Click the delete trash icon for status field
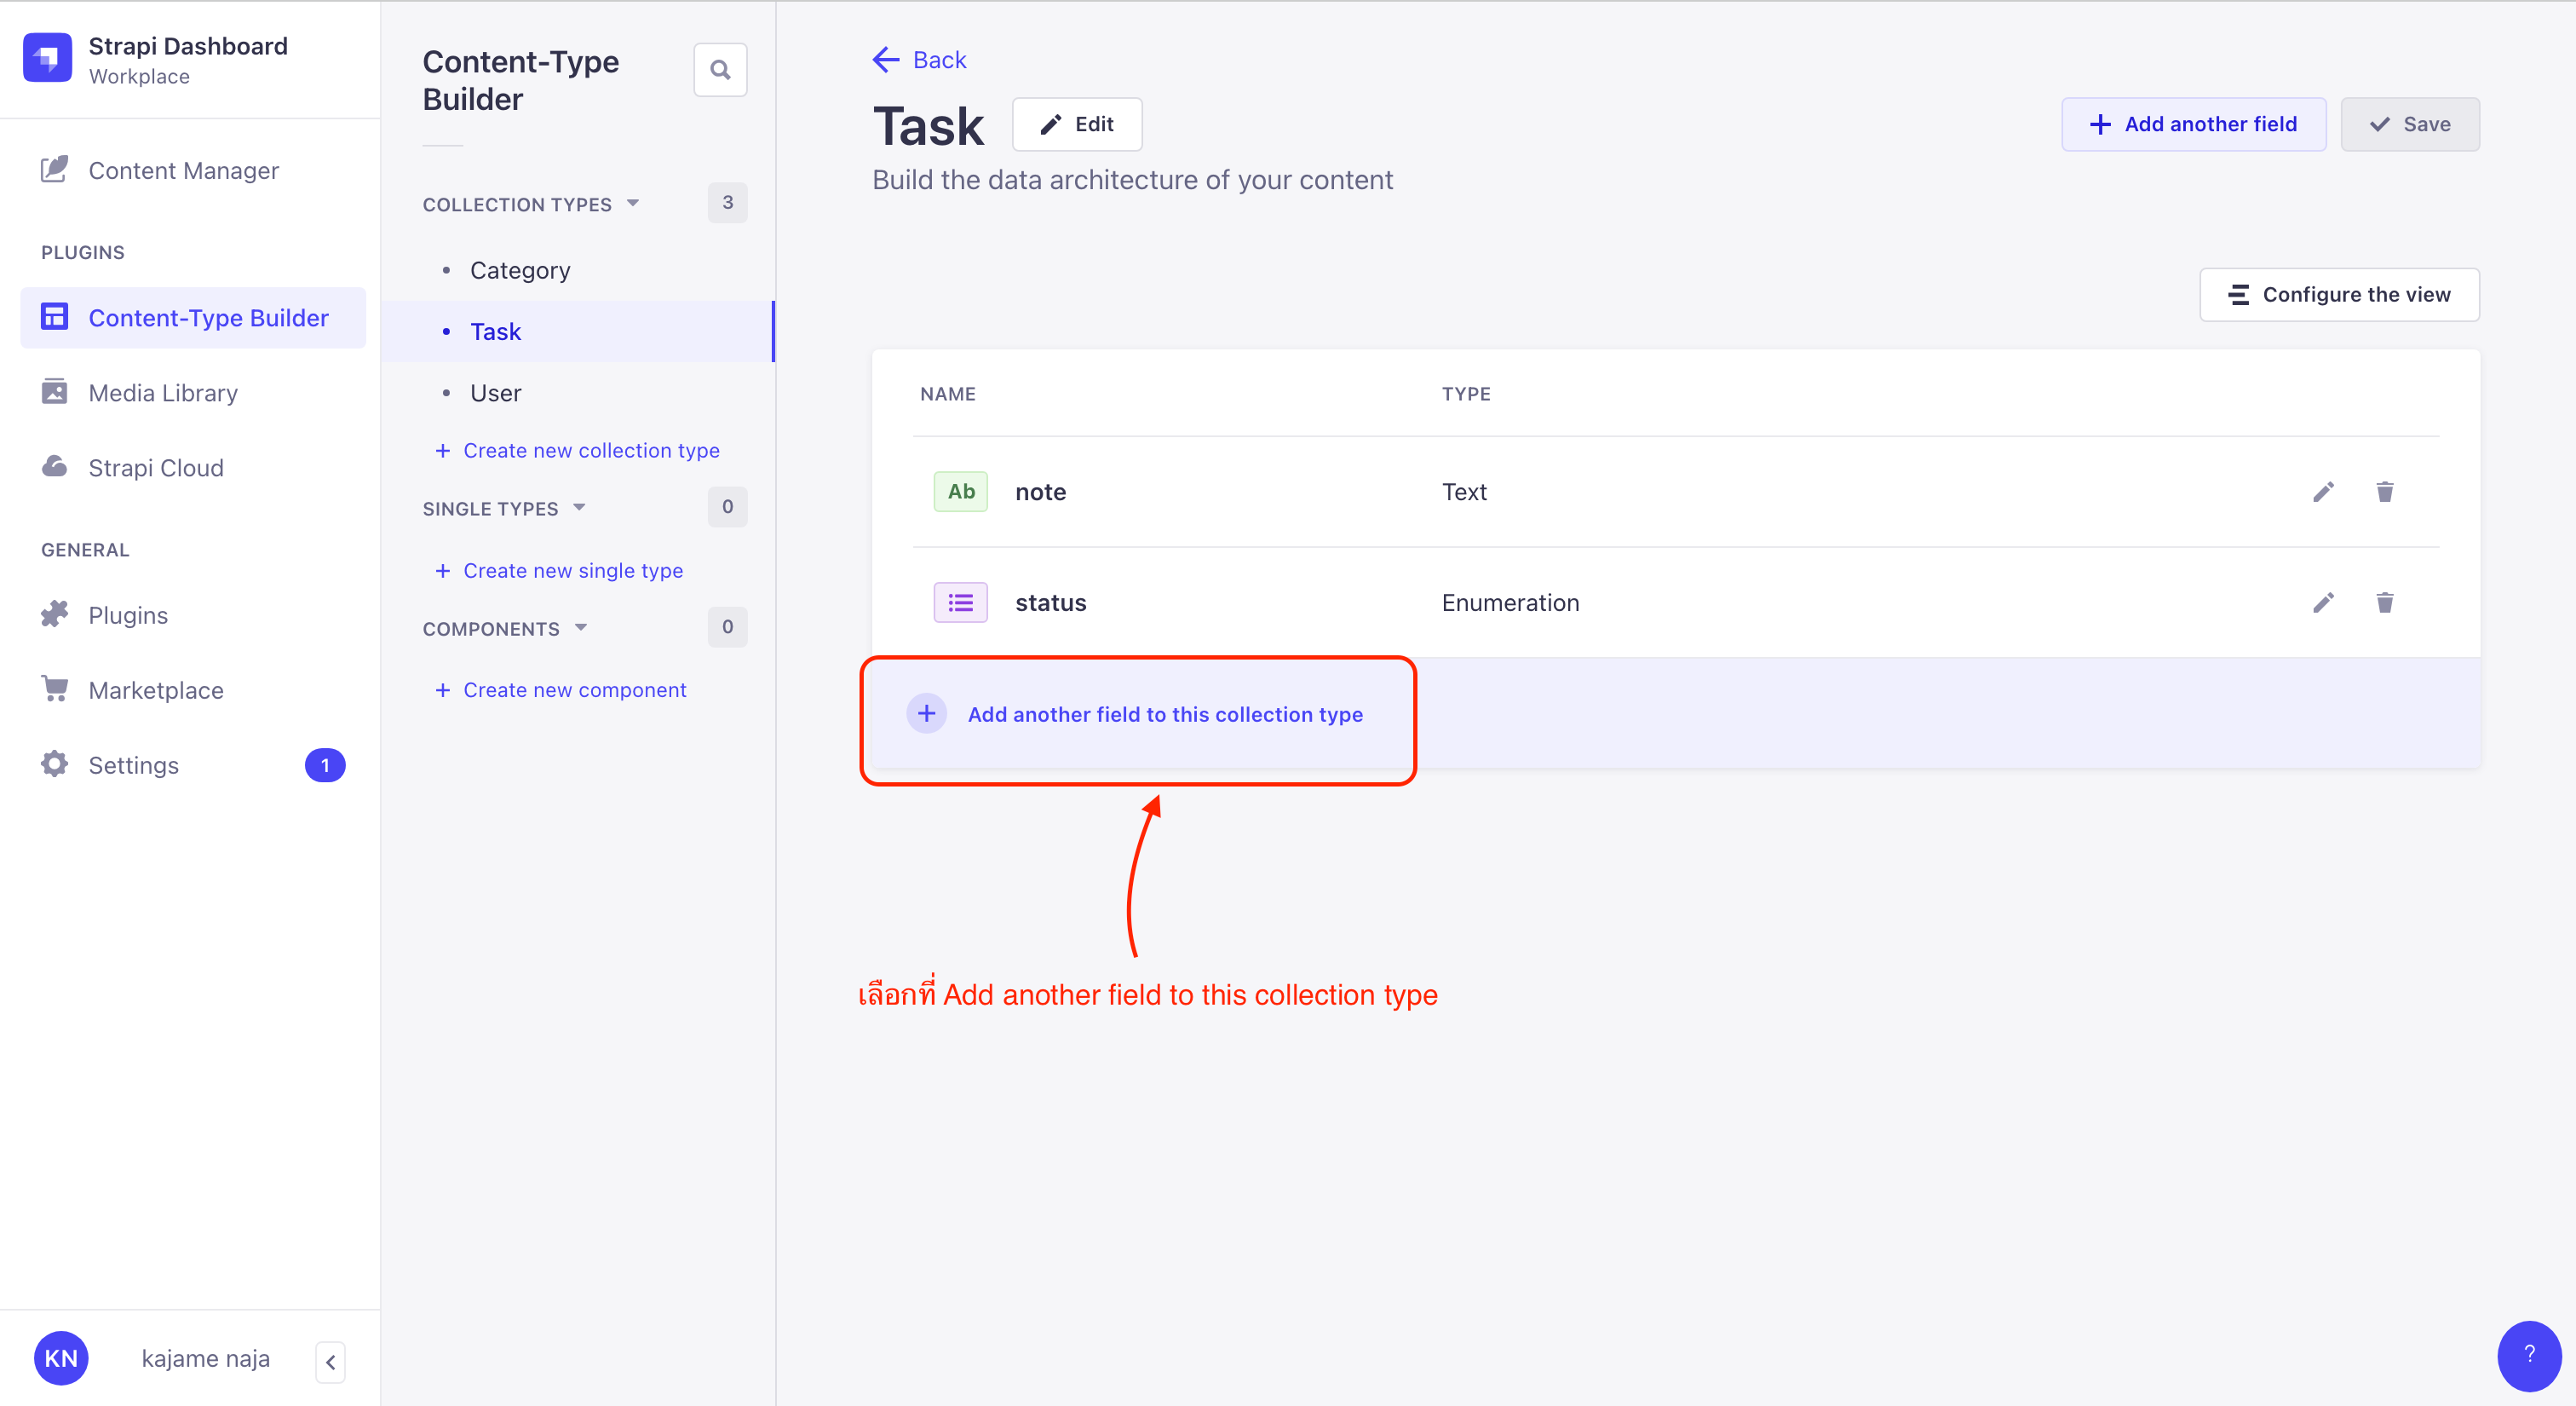The image size is (2576, 1406). click(2384, 601)
